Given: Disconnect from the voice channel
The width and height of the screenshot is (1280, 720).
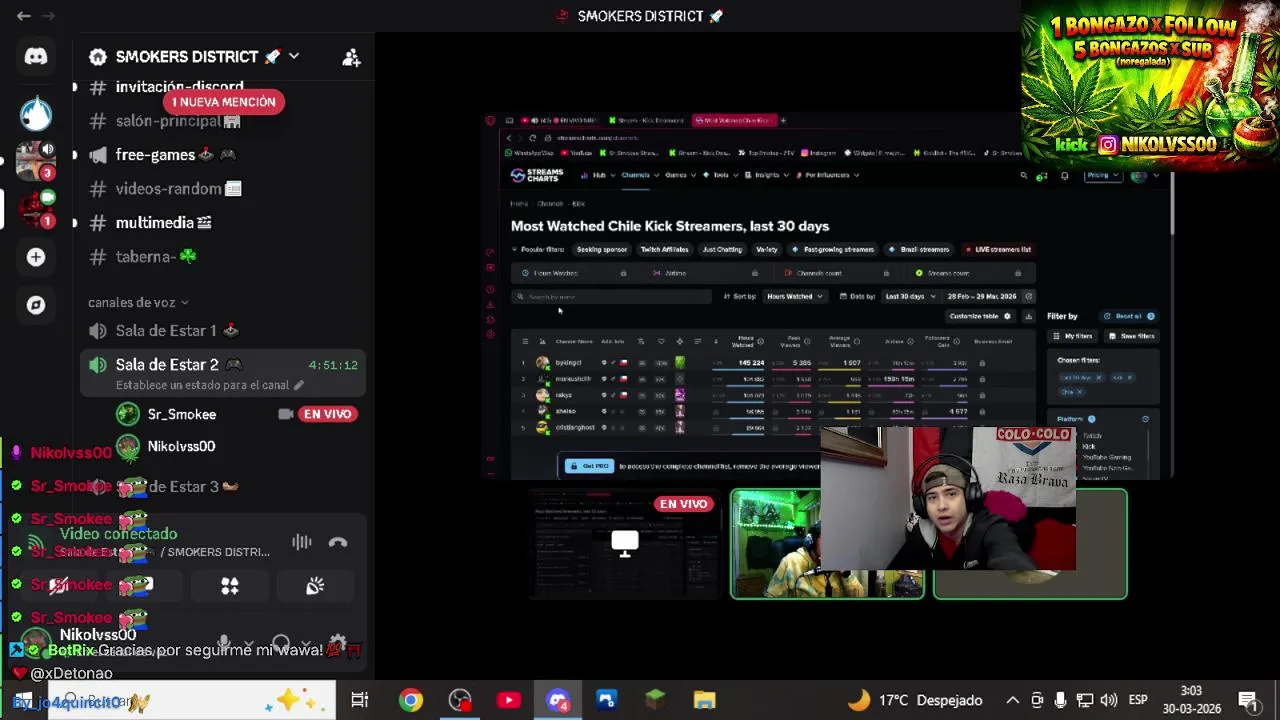Looking at the screenshot, I should point(338,542).
